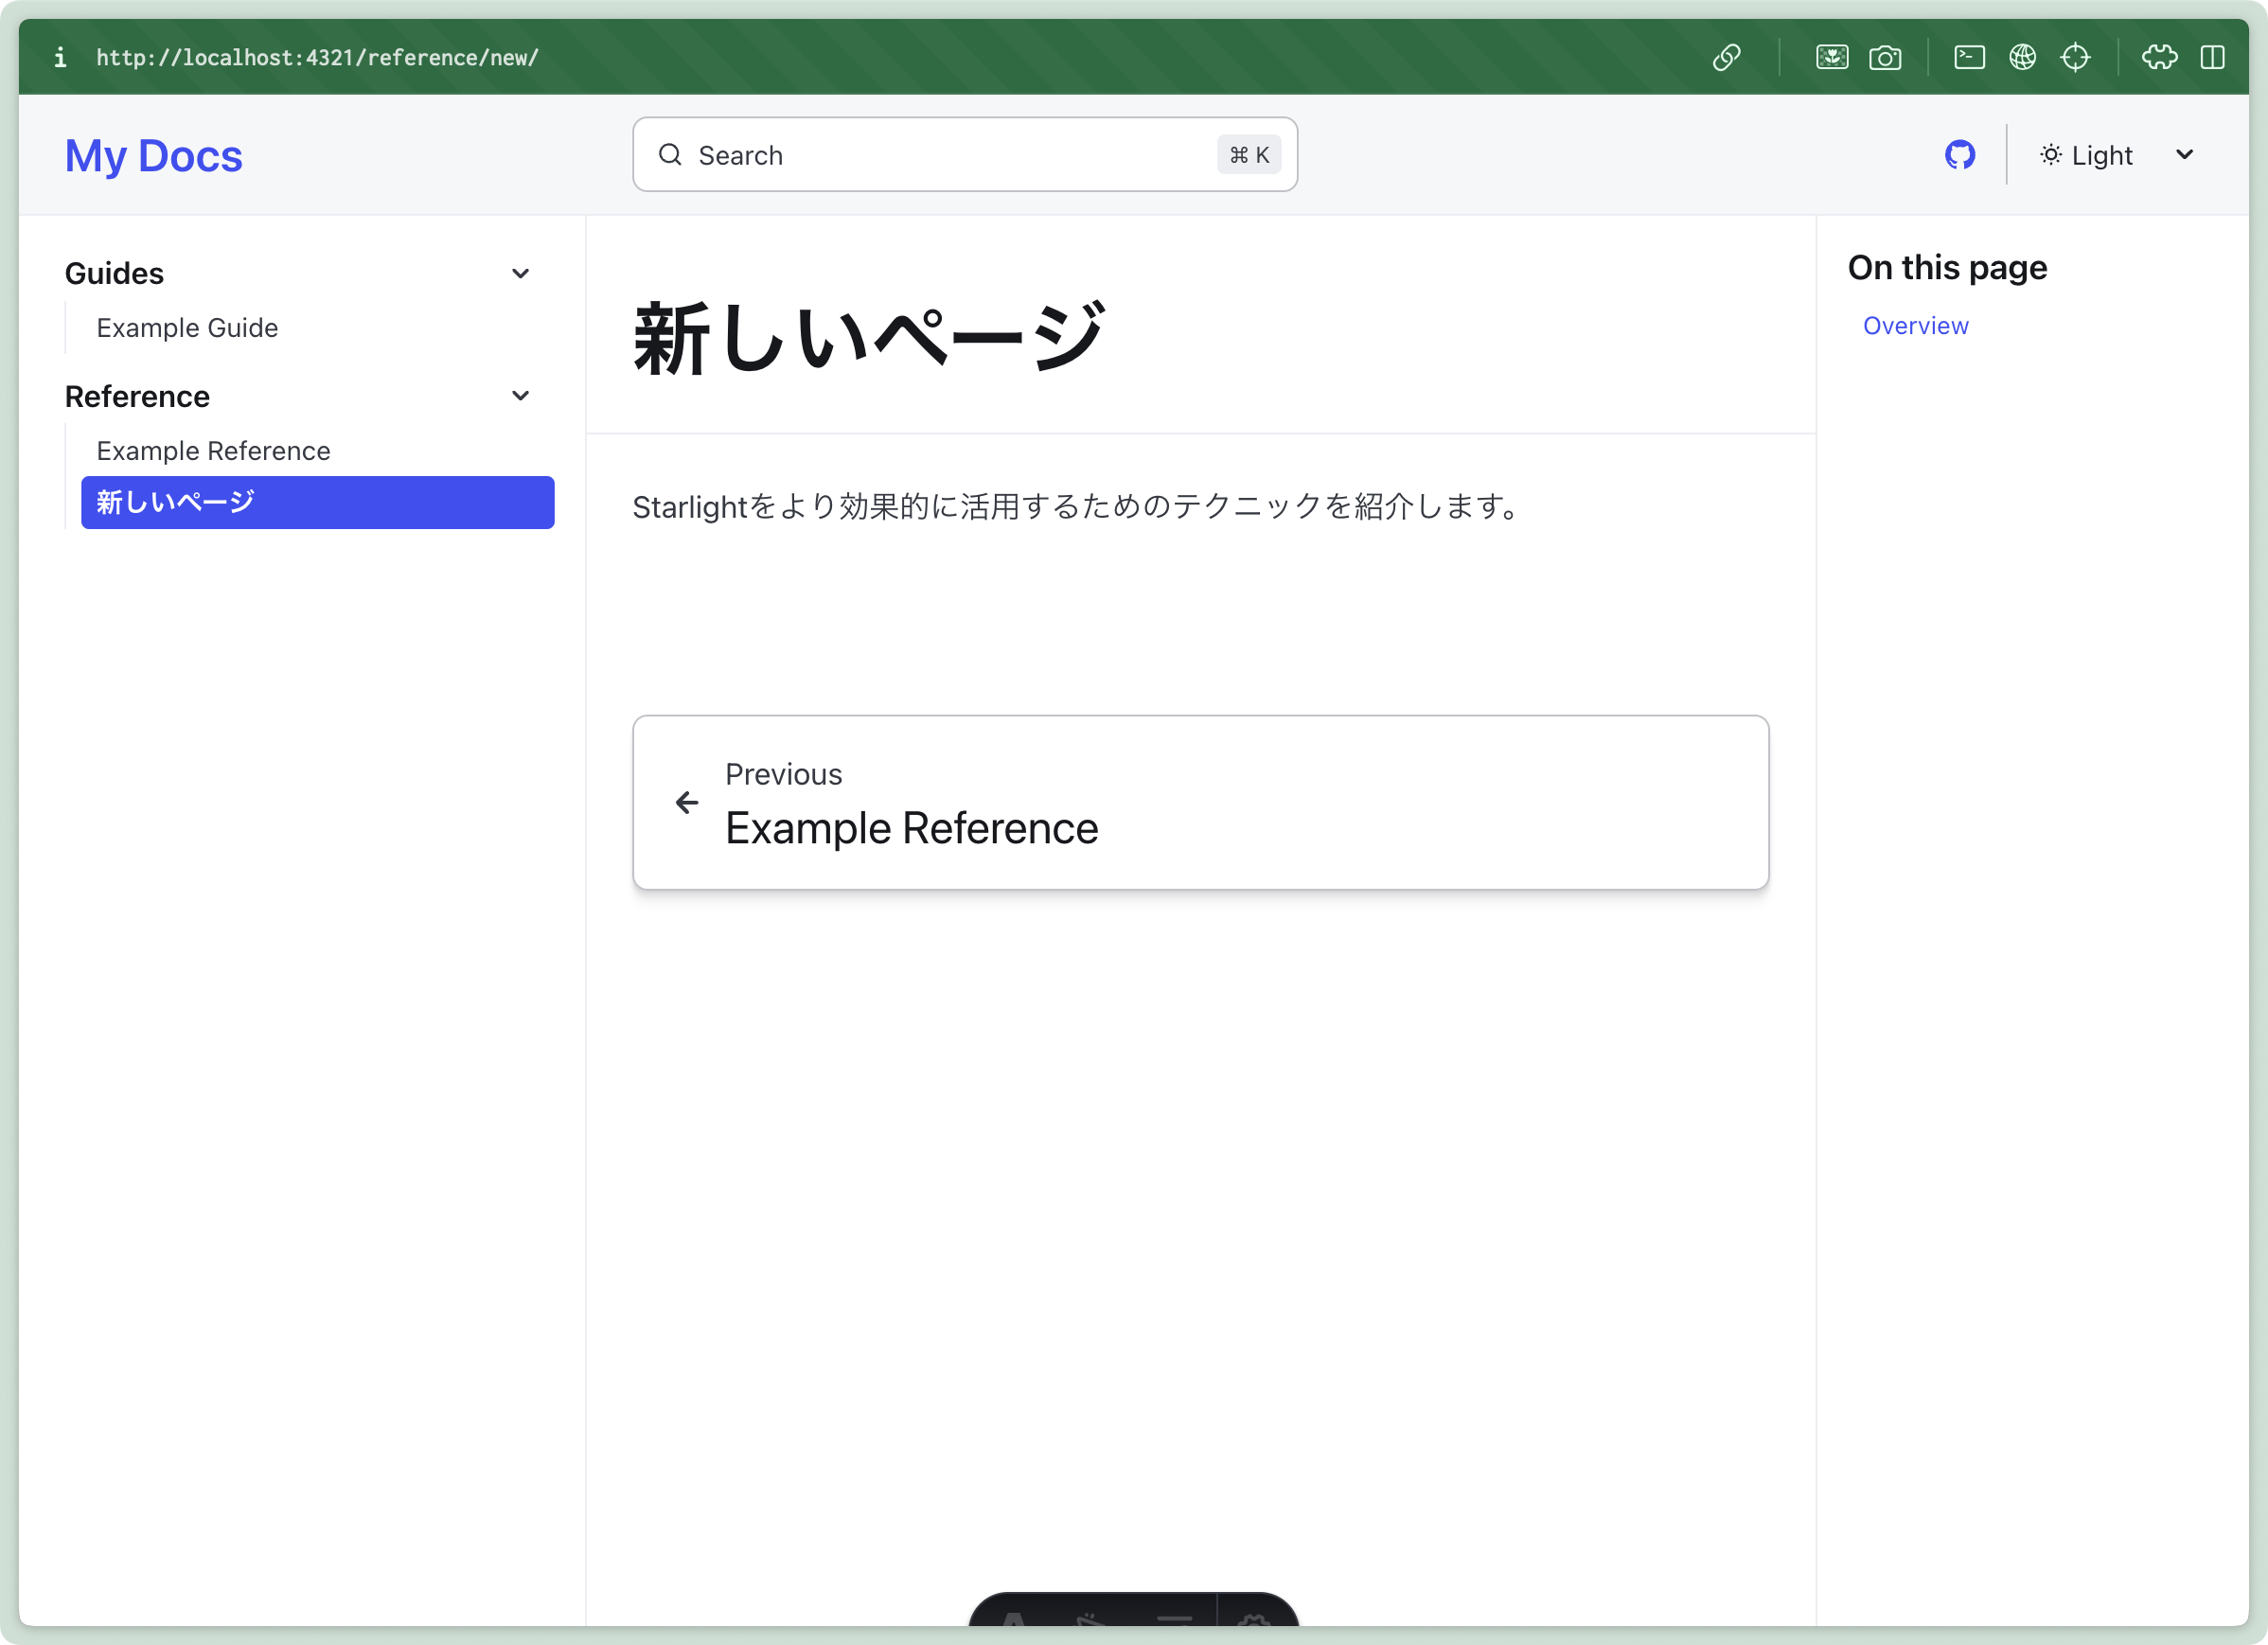
Task: Click the browser address bar URL
Action: click(318, 58)
